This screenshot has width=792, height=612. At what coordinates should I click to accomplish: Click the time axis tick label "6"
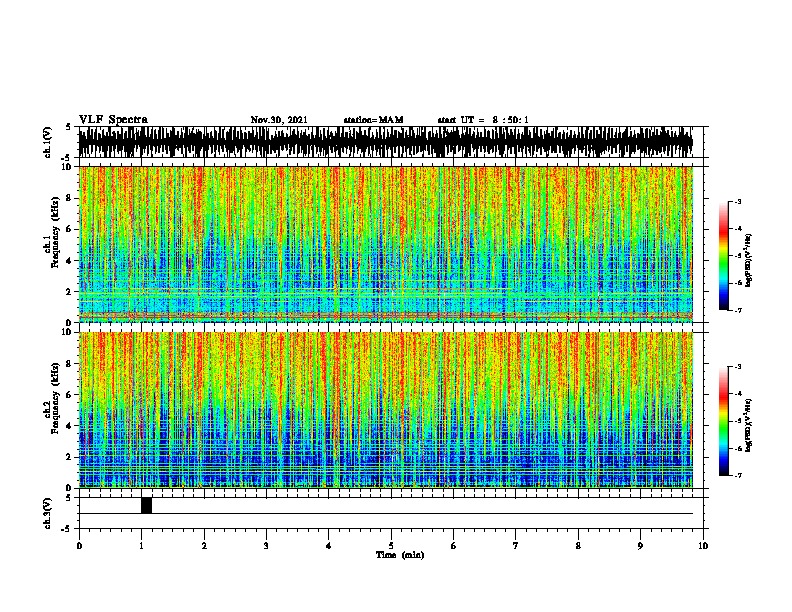coord(454,546)
